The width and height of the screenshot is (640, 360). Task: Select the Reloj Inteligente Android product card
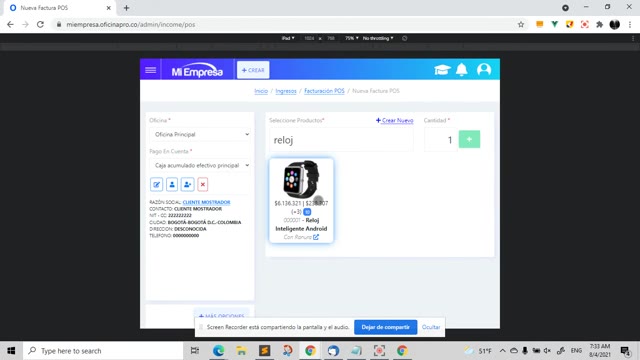(301, 200)
